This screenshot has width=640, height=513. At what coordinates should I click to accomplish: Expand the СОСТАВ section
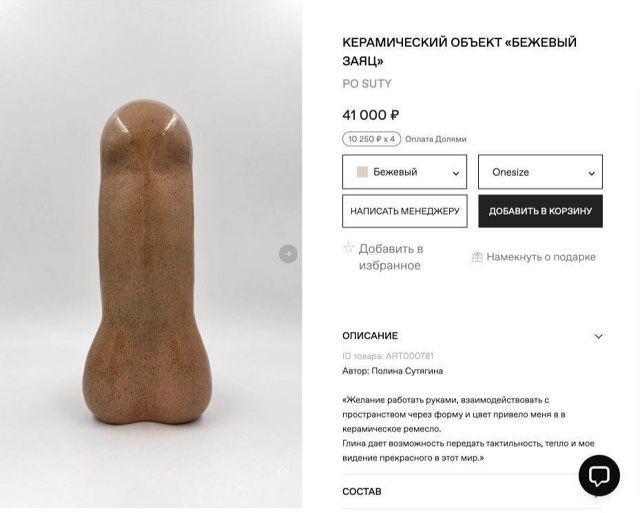click(472, 491)
